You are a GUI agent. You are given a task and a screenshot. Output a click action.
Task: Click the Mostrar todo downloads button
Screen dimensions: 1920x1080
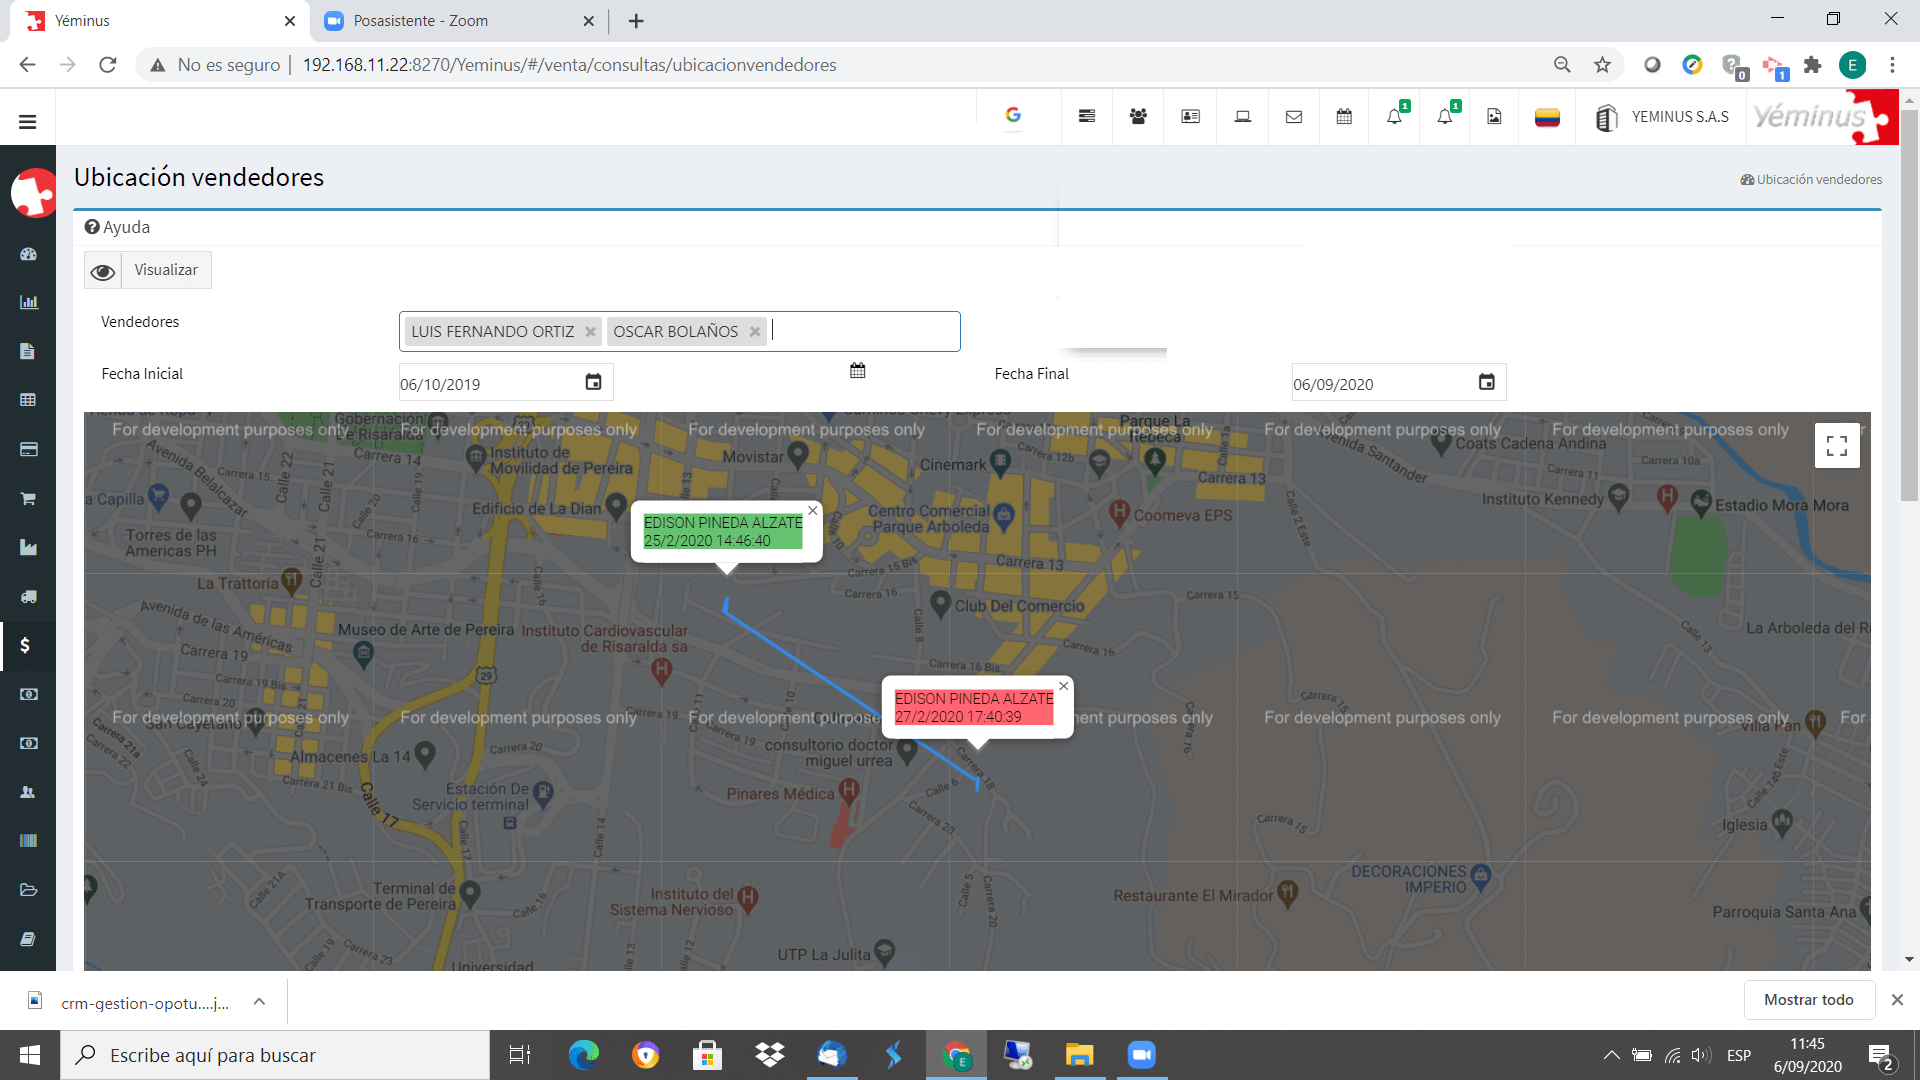1808,1000
